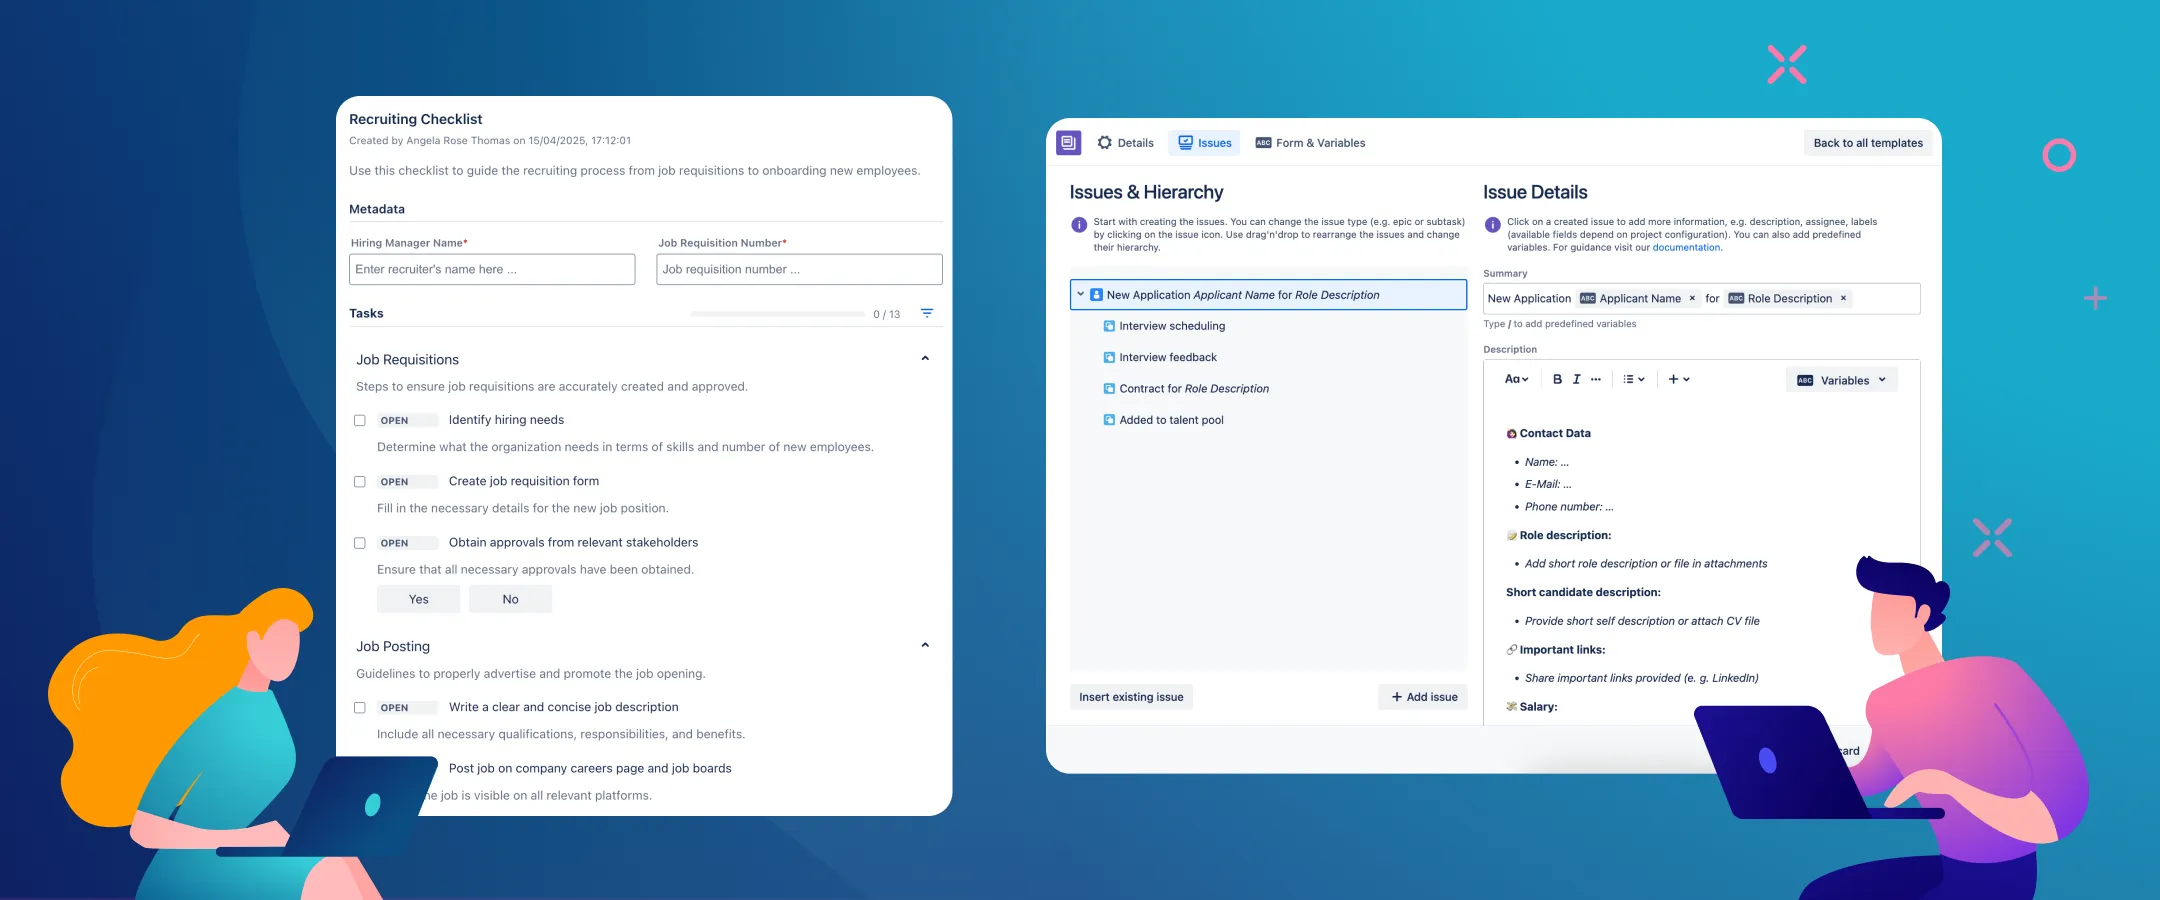Click ABC icon on Role Description chip
Image resolution: width=2160 pixels, height=900 pixels.
click(1736, 298)
